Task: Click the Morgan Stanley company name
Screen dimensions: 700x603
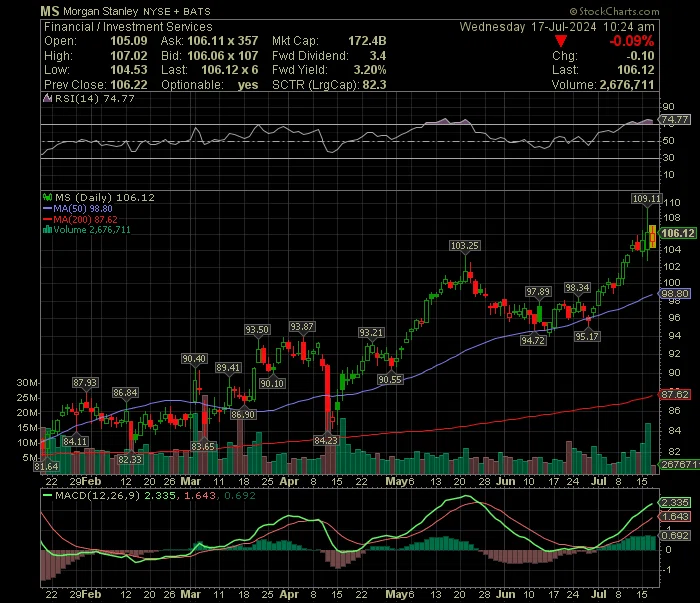Action: coord(100,12)
